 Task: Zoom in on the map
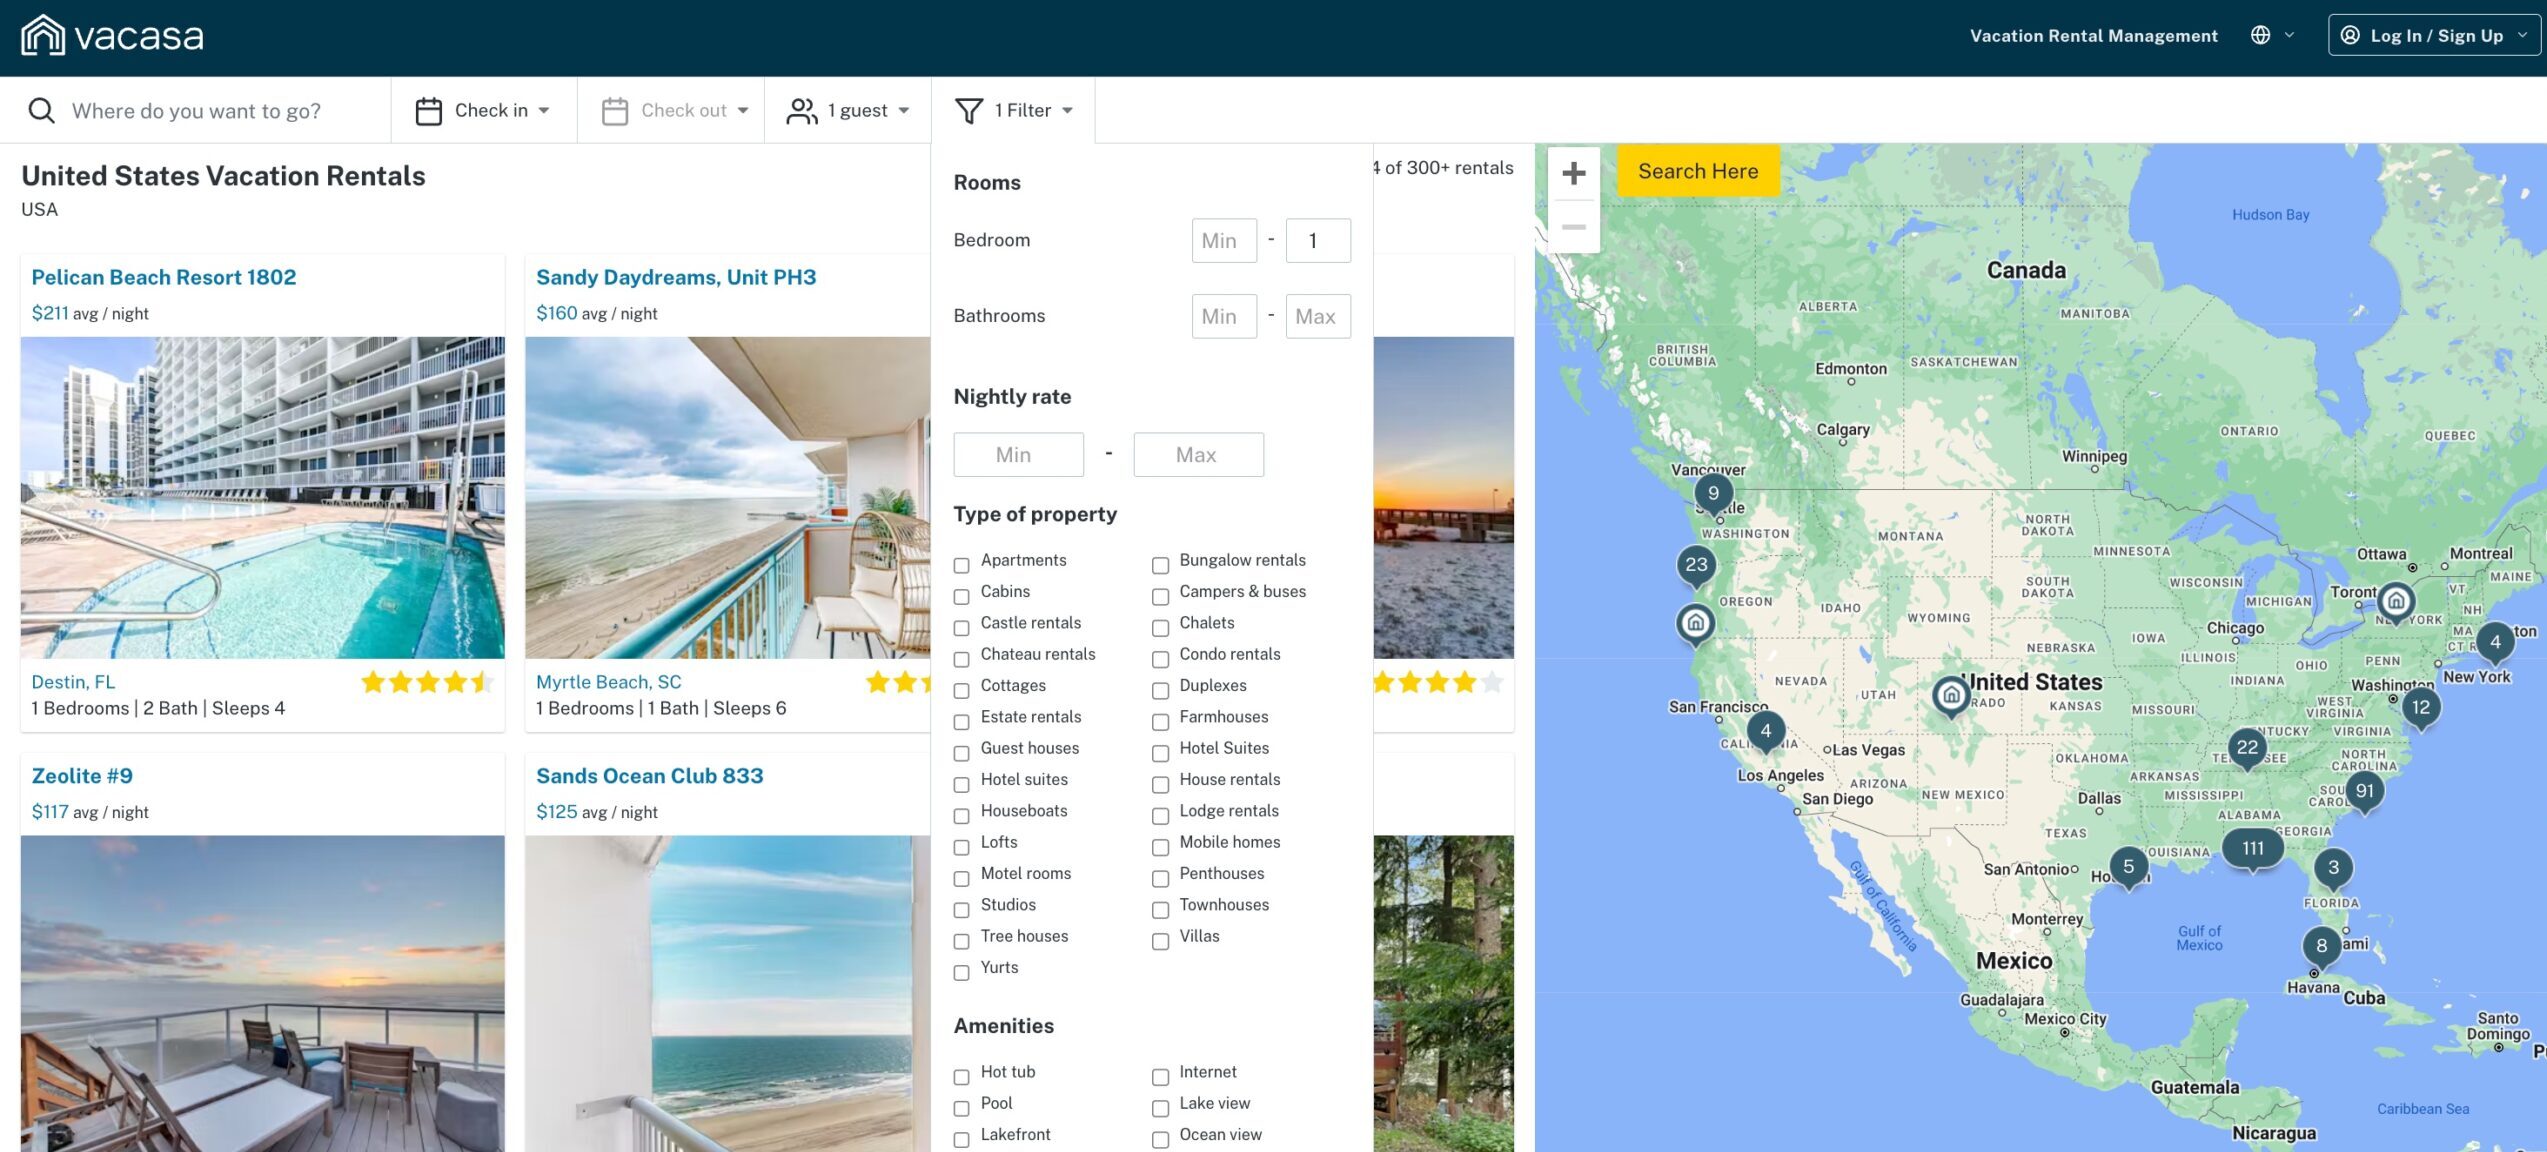point(1572,172)
